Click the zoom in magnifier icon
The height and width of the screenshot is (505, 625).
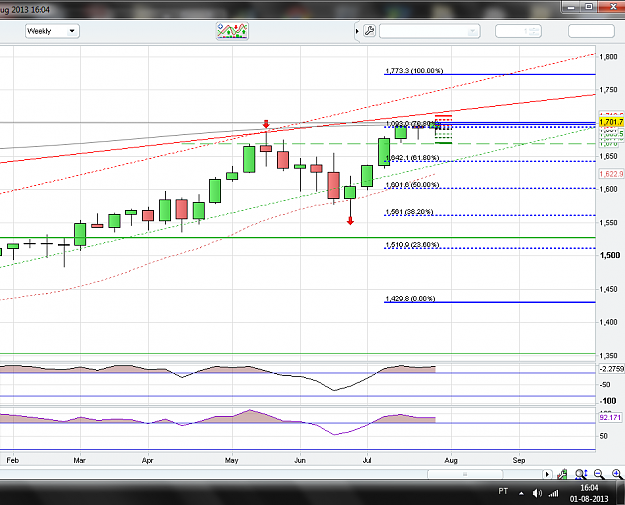[x=617, y=474]
